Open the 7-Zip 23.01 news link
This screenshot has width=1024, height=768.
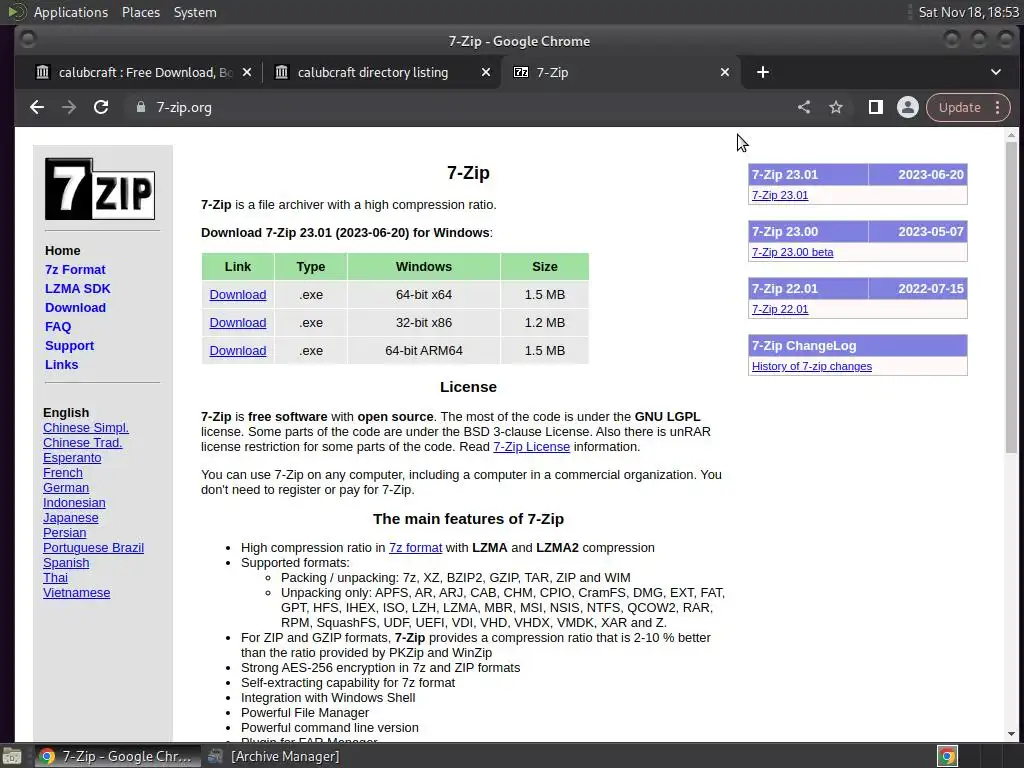(x=780, y=195)
